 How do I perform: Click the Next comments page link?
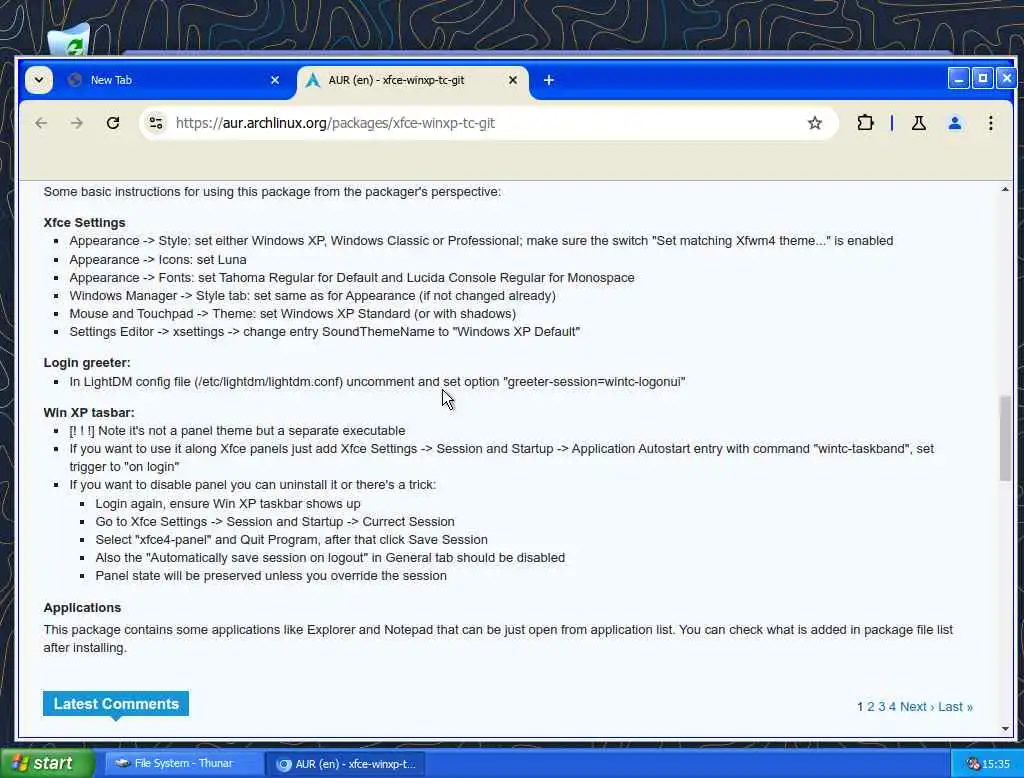[917, 707]
